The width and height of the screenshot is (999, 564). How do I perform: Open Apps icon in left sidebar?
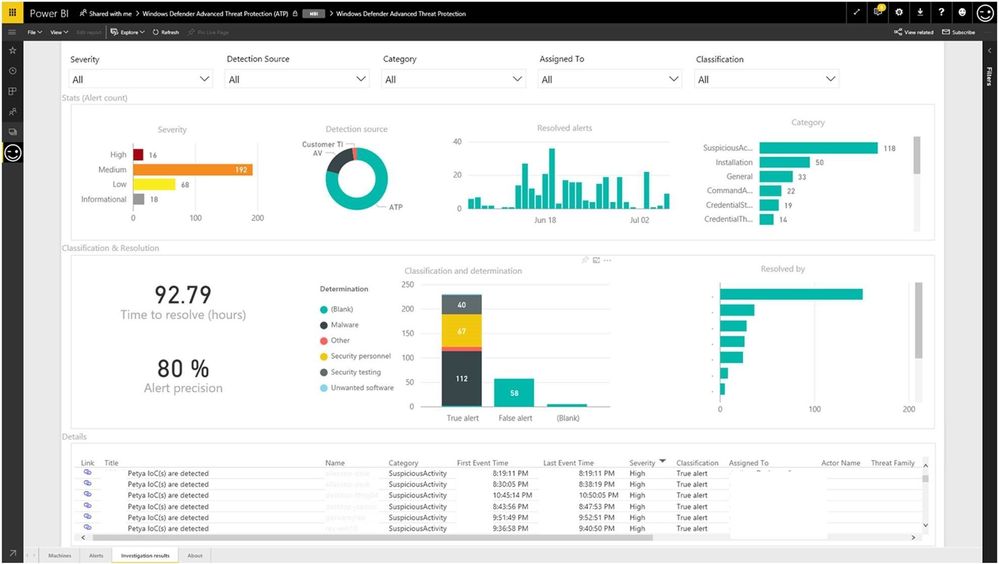tap(12, 91)
